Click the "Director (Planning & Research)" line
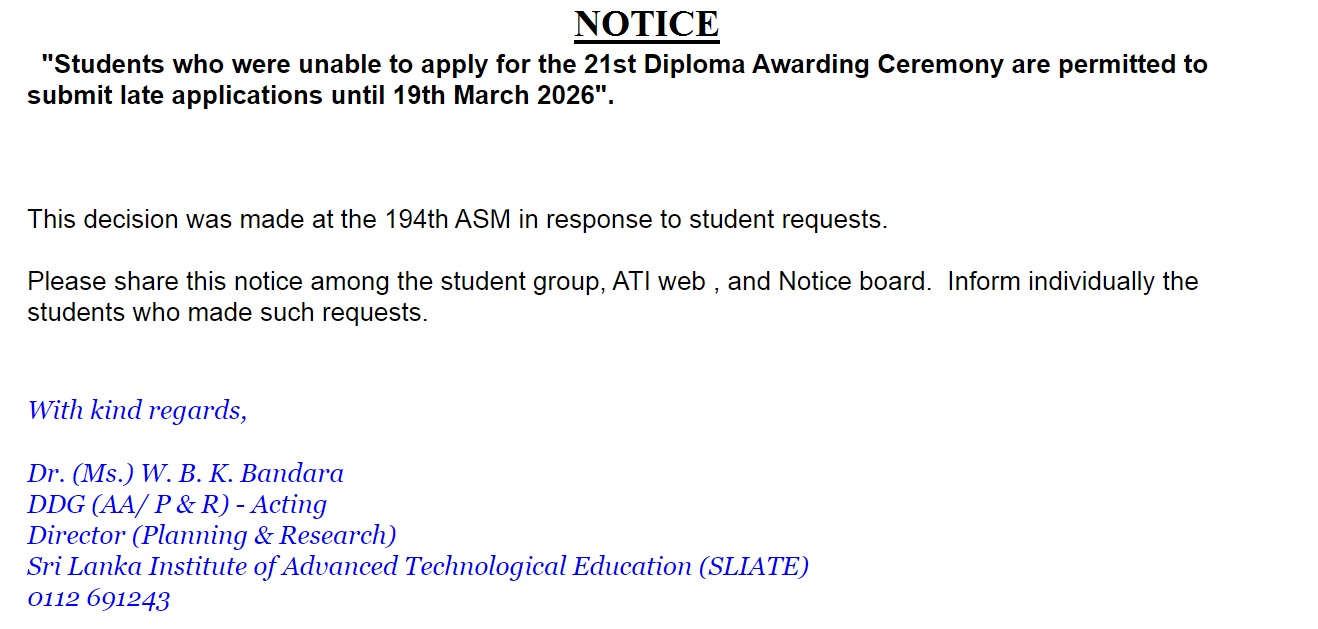The image size is (1318, 629). click(x=212, y=535)
